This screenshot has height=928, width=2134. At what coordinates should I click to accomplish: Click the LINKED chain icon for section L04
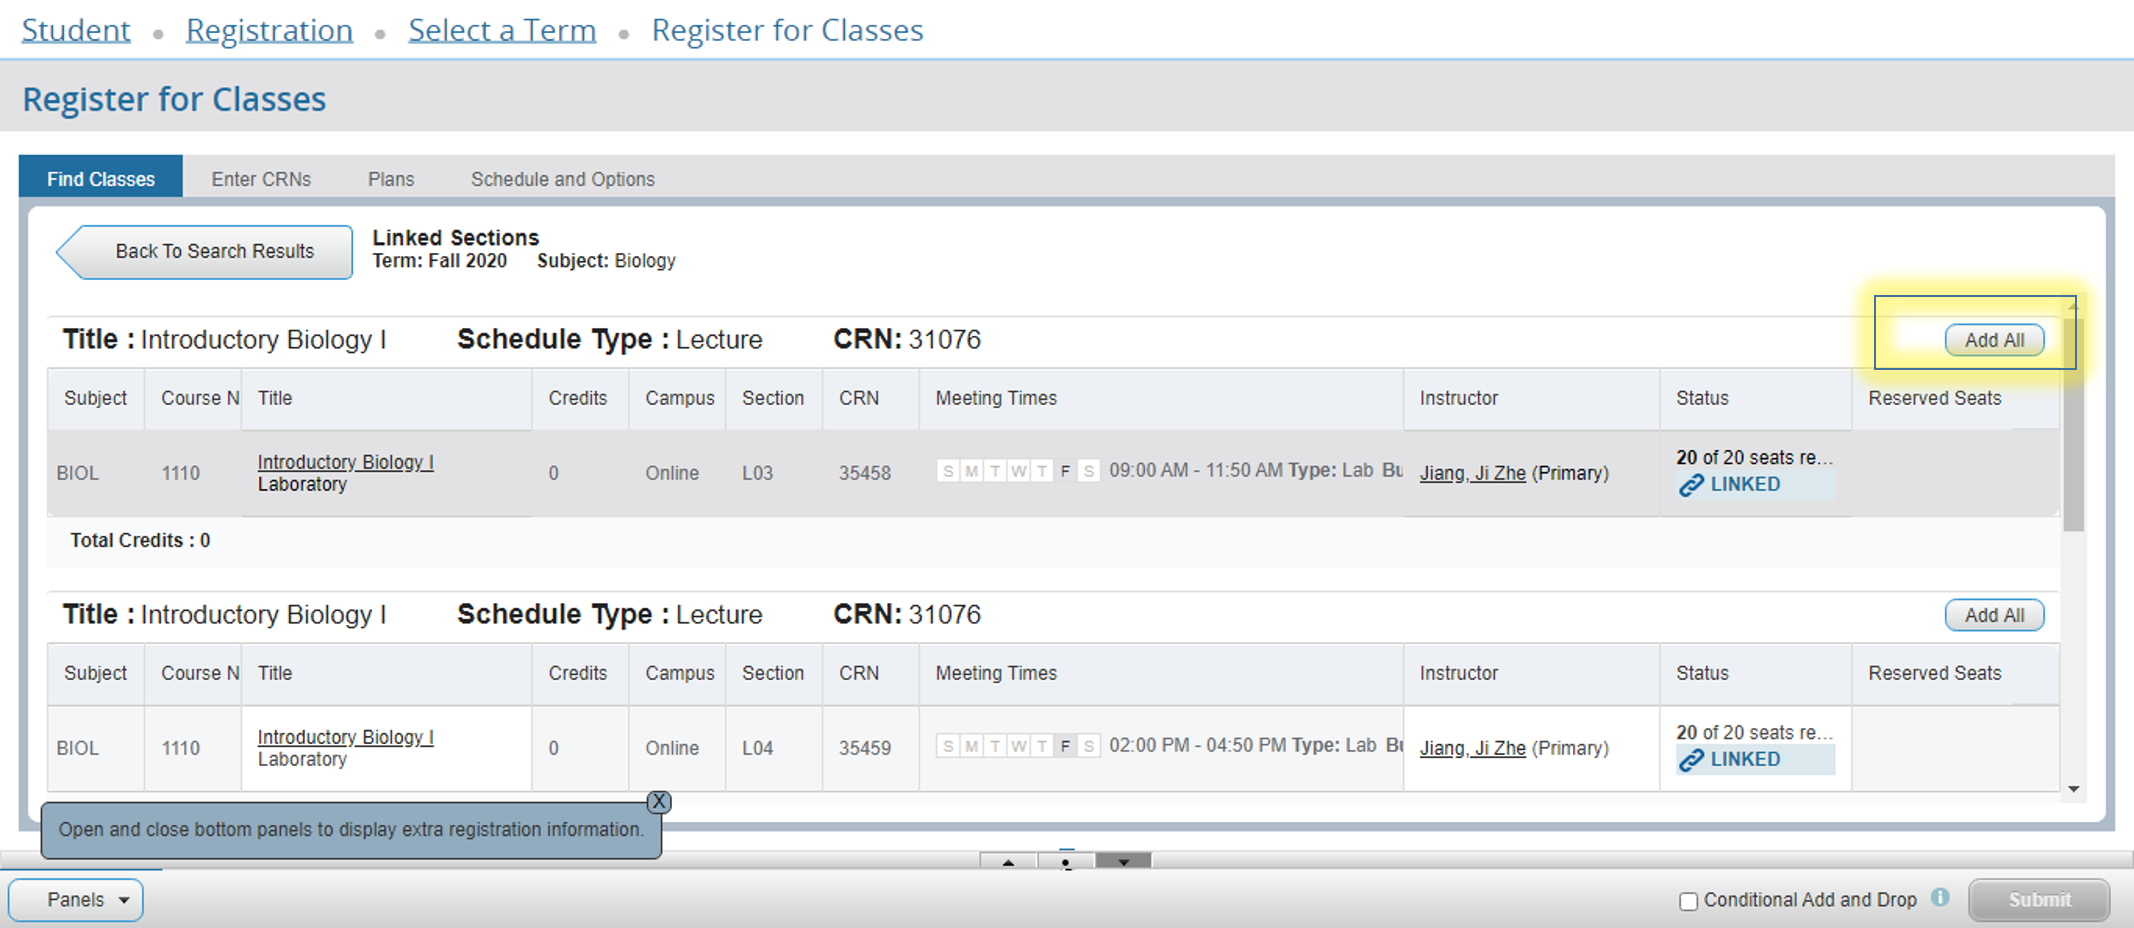click(1691, 760)
